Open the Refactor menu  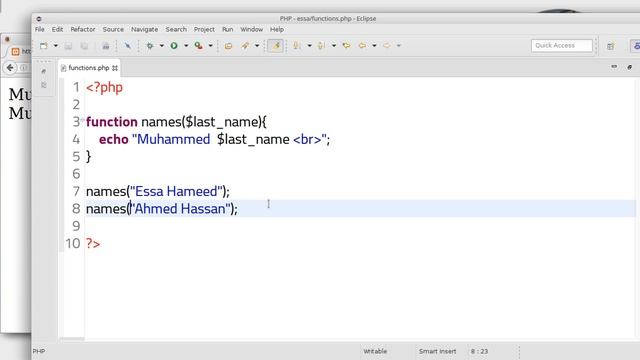[83, 29]
